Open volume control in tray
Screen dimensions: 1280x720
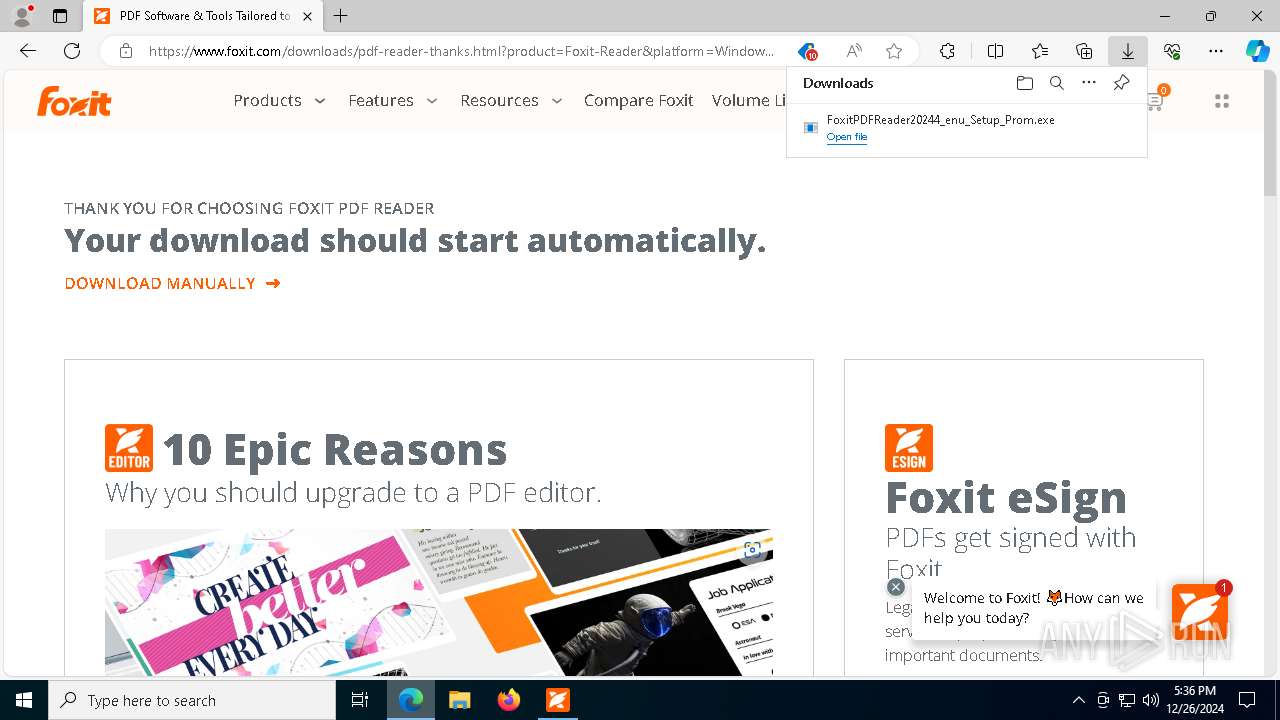pos(1151,700)
